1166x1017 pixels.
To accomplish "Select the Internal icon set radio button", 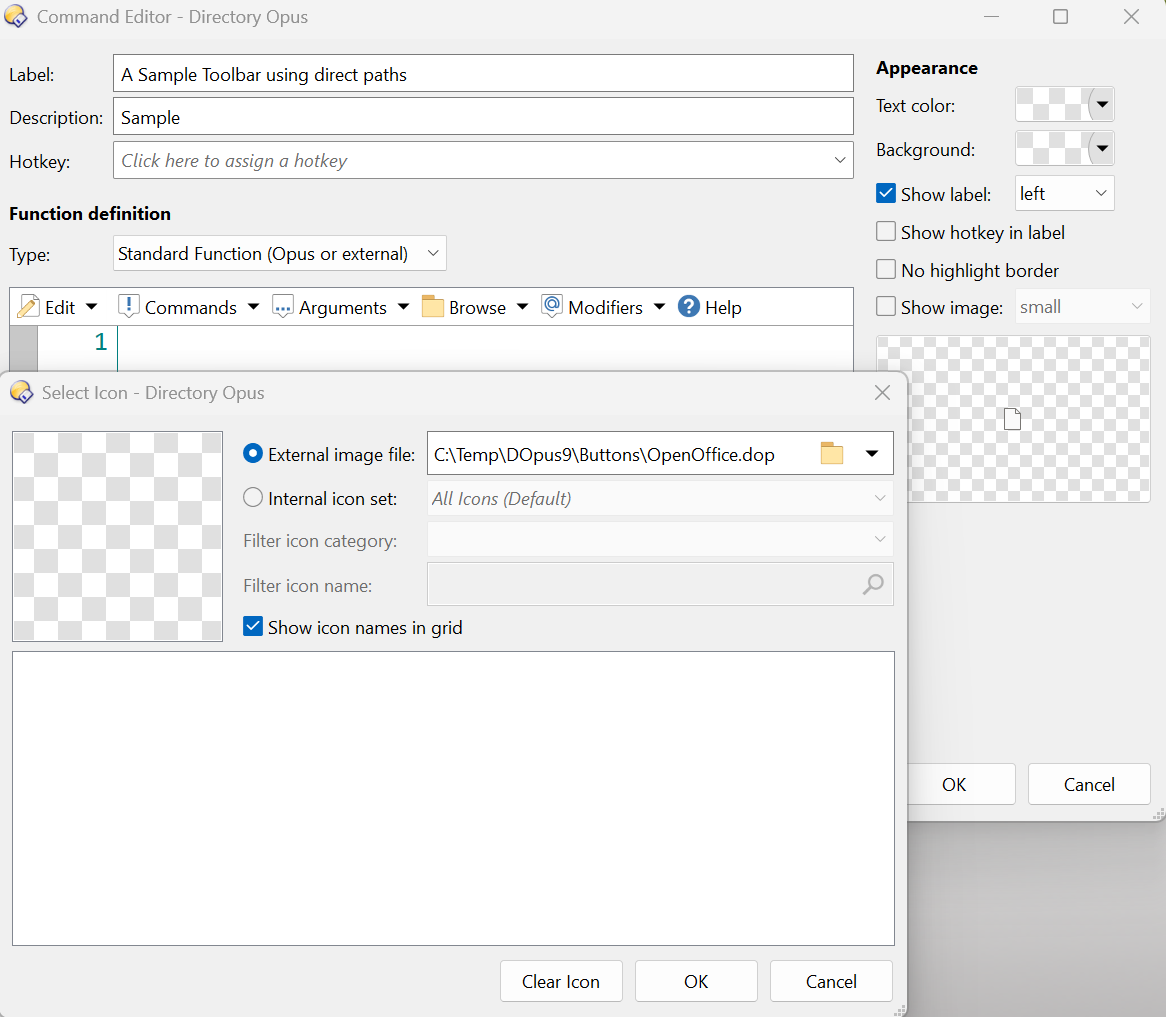I will click(x=254, y=498).
